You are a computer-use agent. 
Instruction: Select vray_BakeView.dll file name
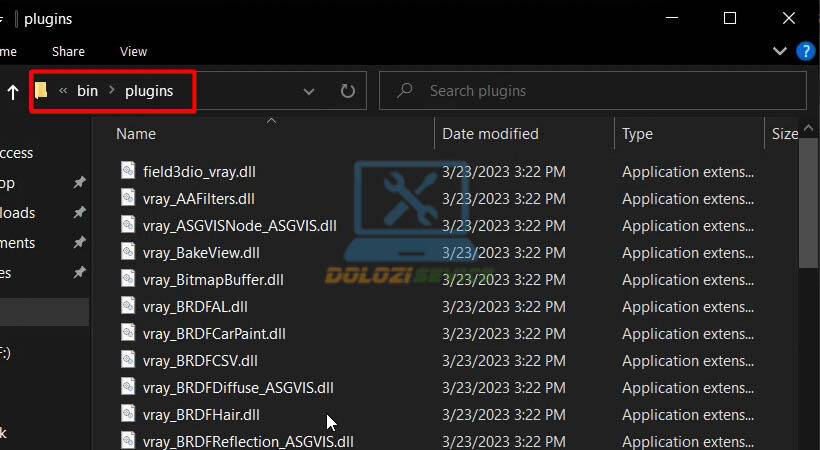click(x=201, y=253)
